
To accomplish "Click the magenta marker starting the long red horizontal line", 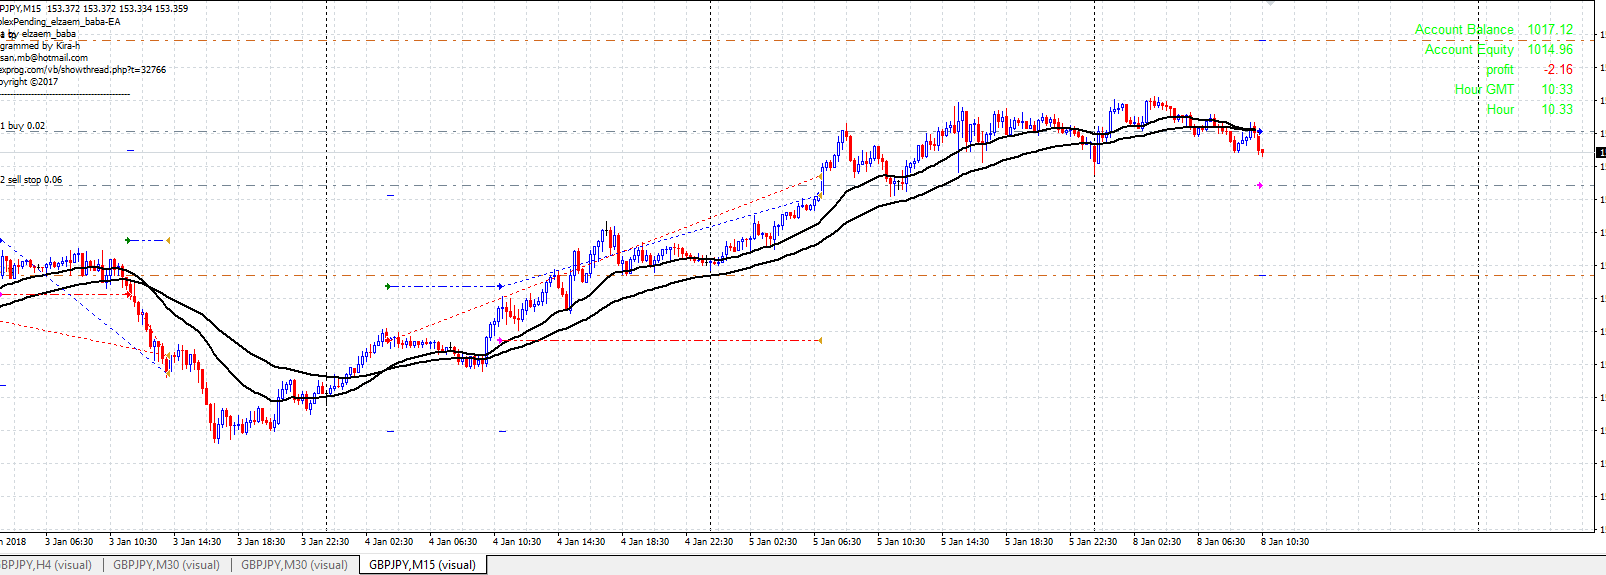I will (500, 340).
